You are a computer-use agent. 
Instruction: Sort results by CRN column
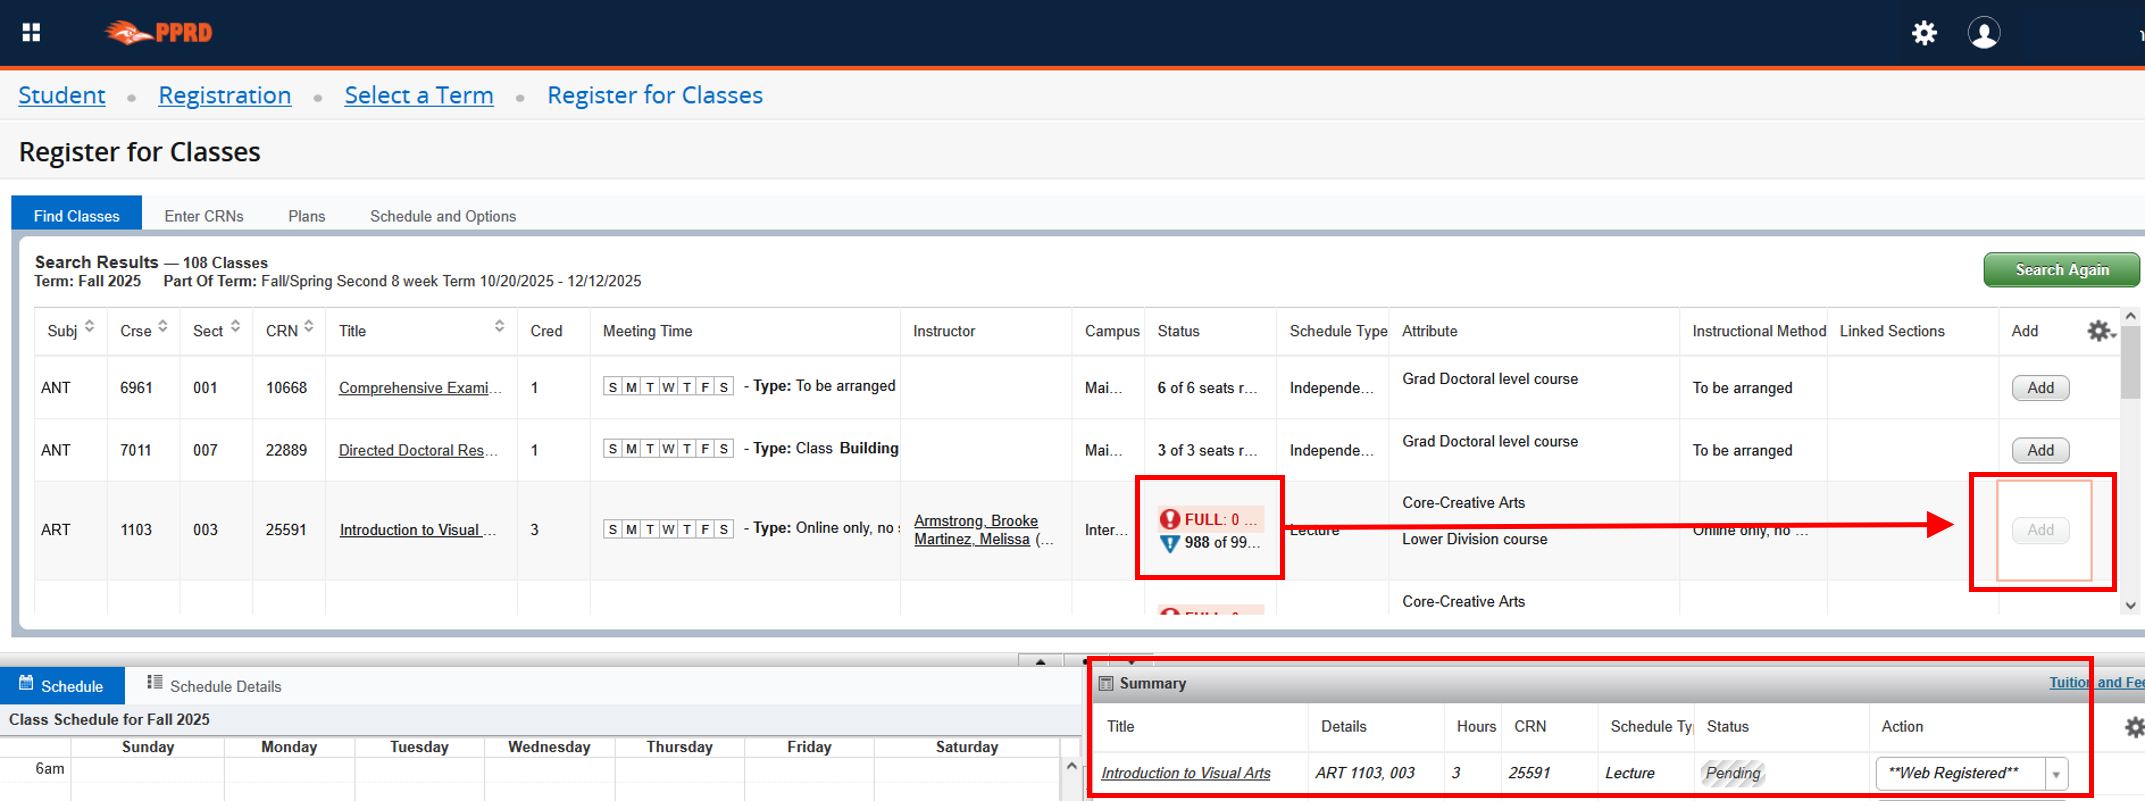[x=309, y=327]
